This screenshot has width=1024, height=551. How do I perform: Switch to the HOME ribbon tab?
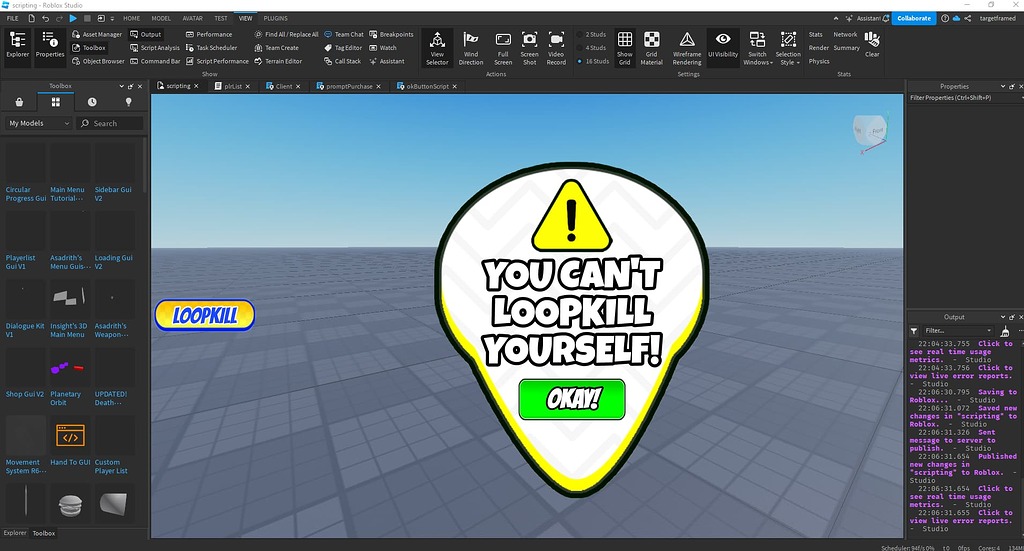point(131,18)
